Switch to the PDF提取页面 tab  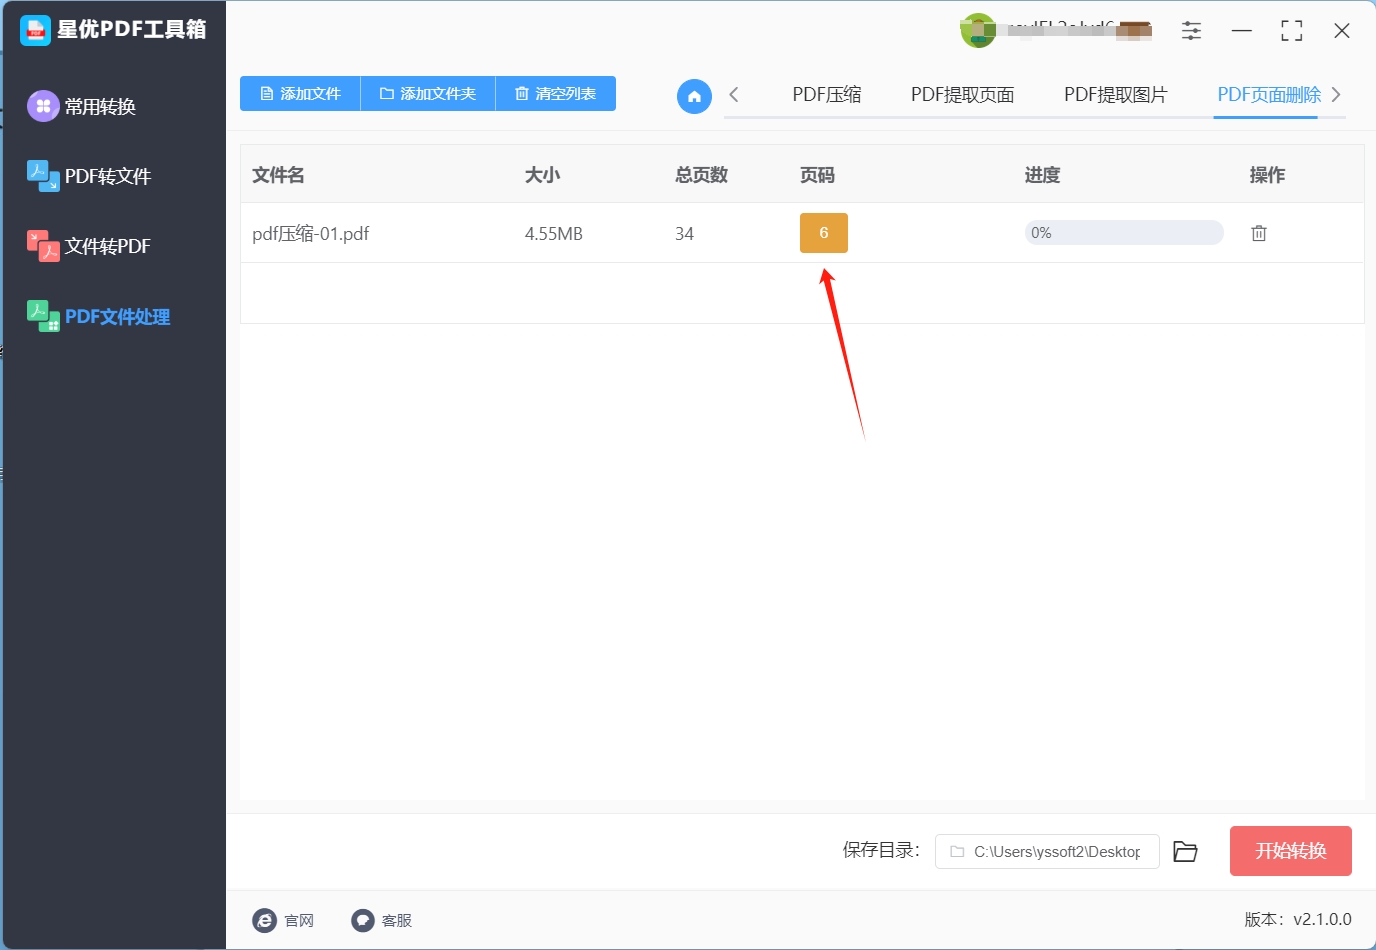pyautogui.click(x=962, y=95)
